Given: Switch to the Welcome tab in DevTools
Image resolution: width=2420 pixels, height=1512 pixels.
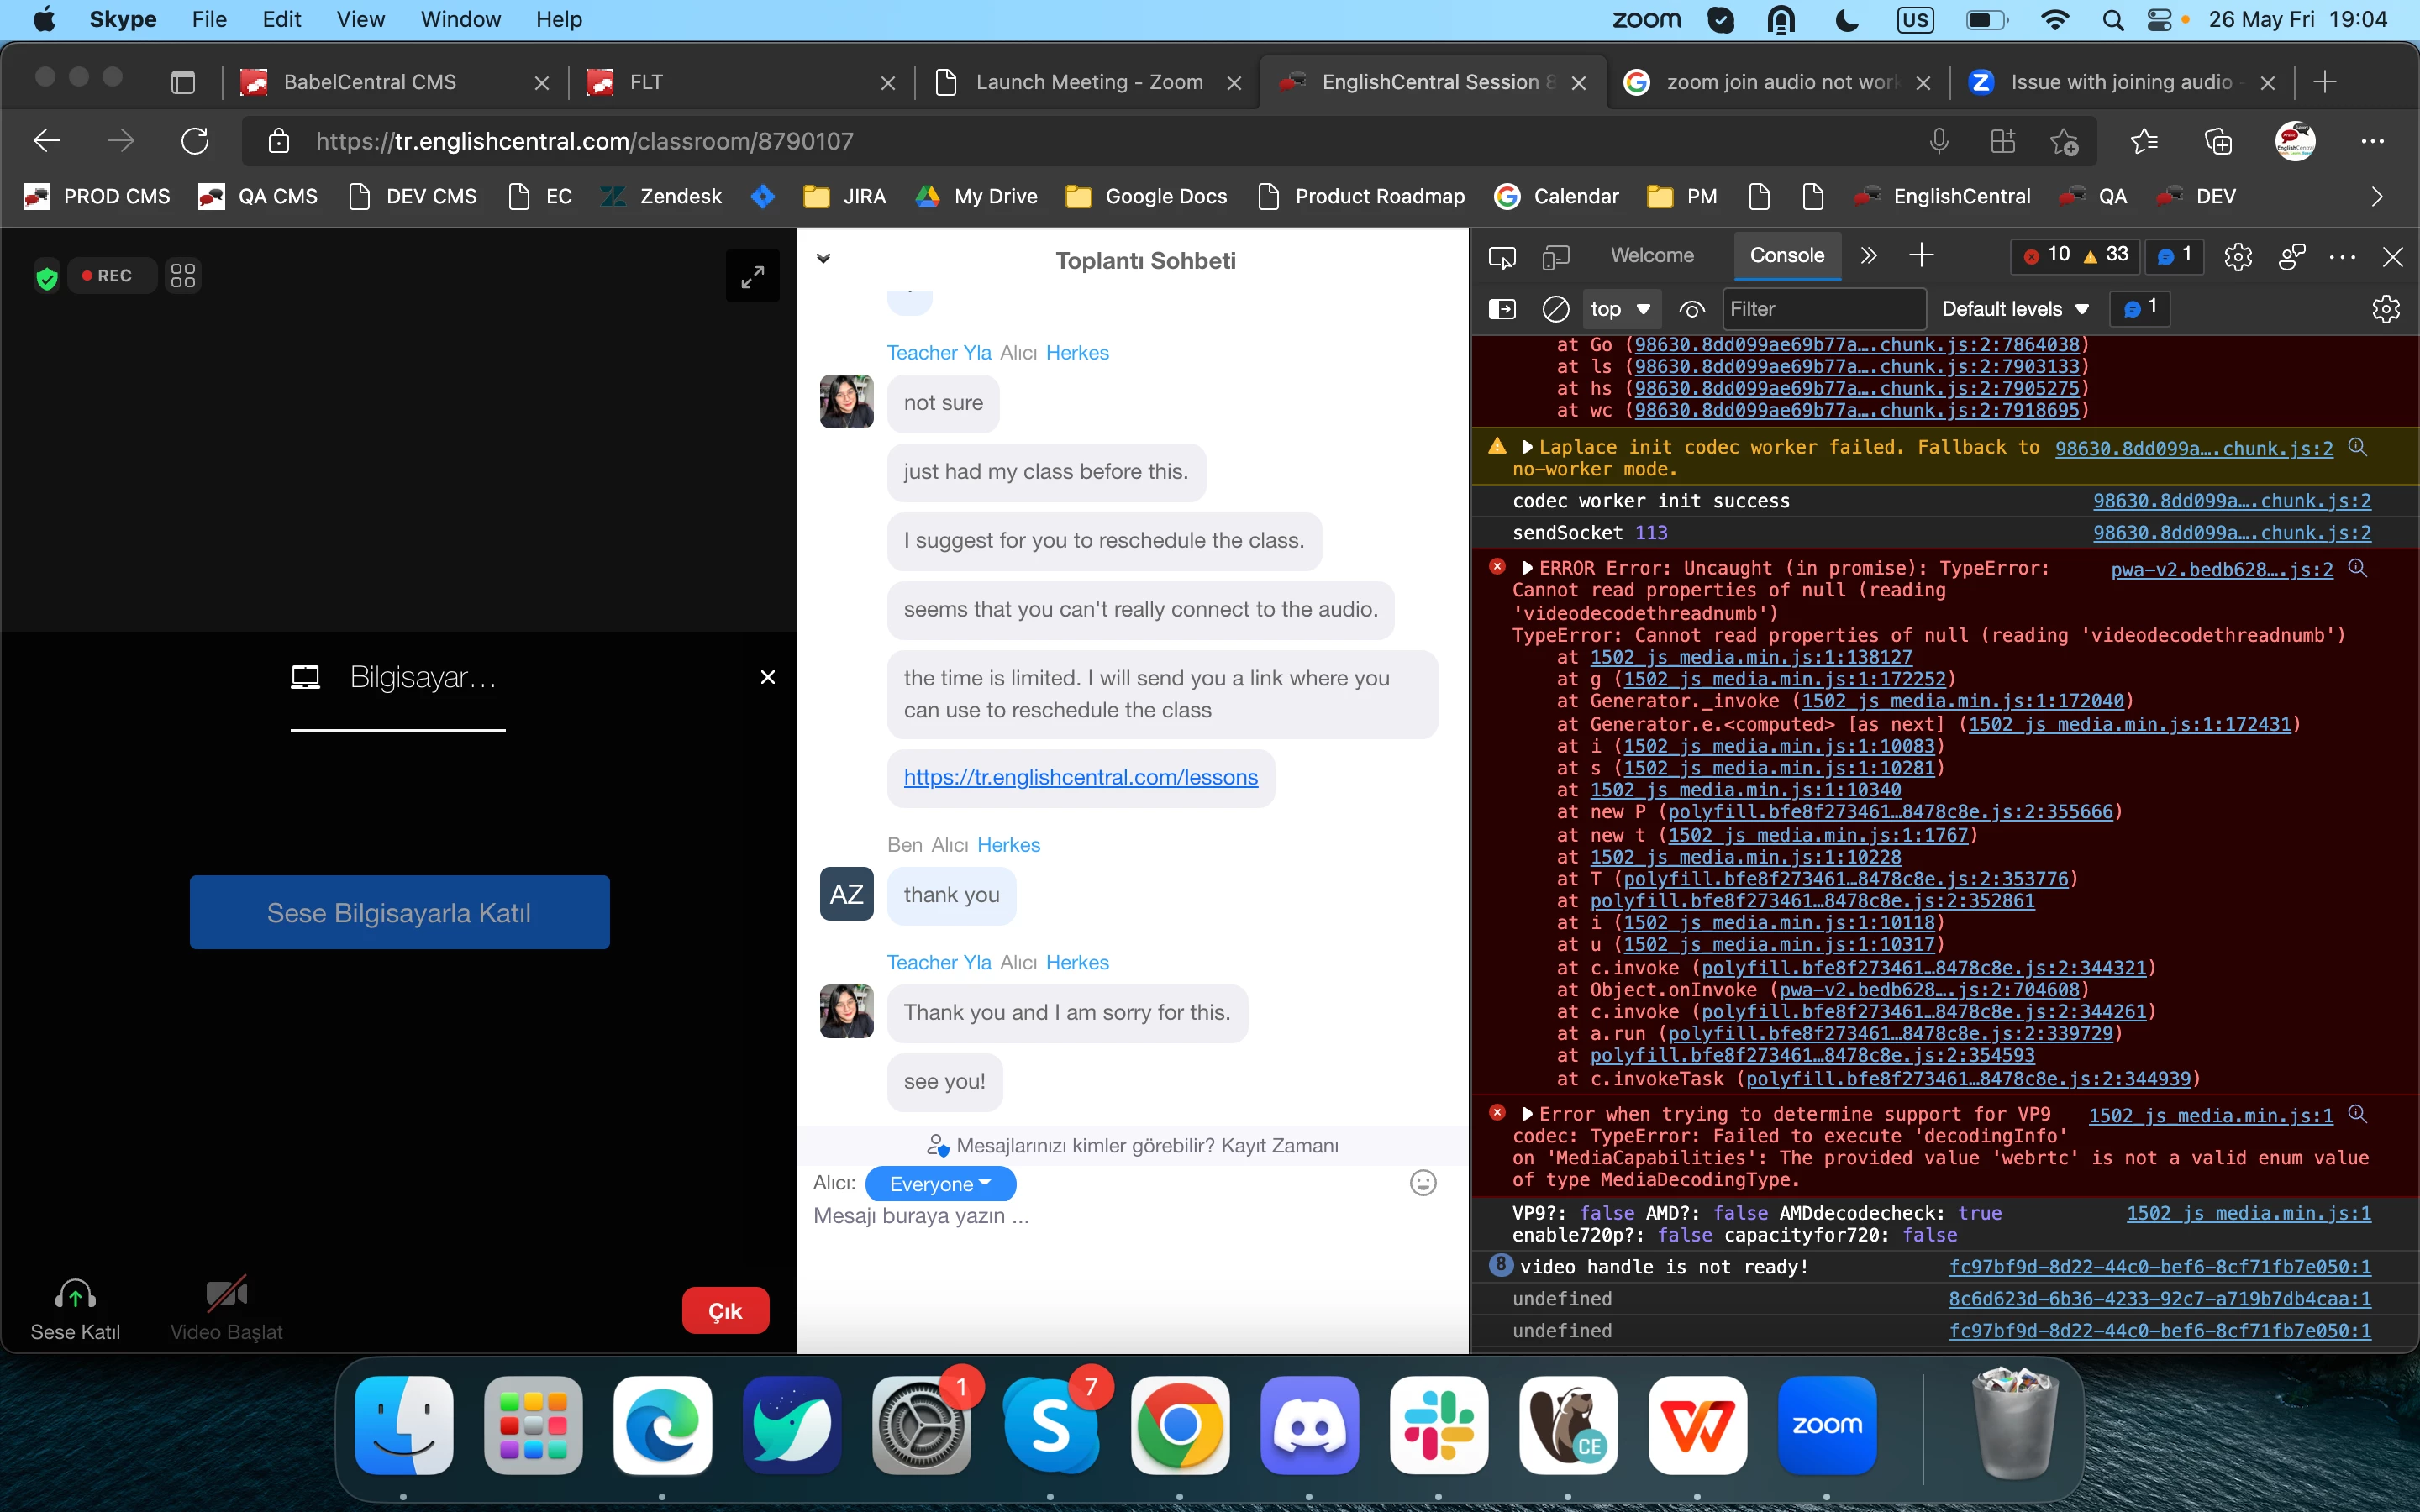Looking at the screenshot, I should (1651, 255).
